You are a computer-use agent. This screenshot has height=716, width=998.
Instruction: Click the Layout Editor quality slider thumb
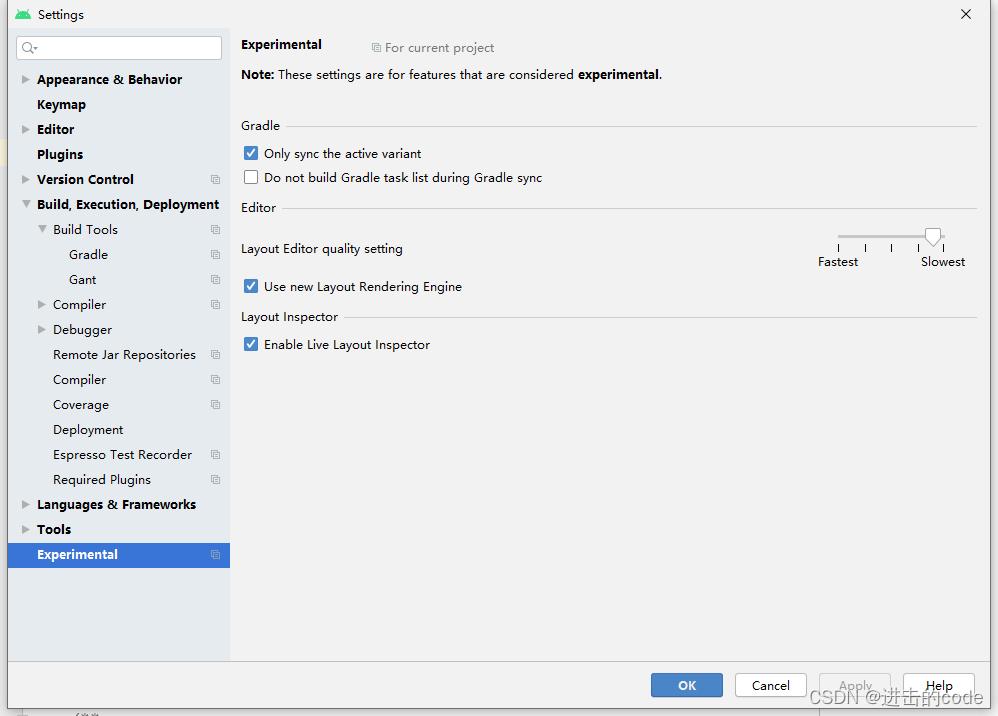click(933, 237)
